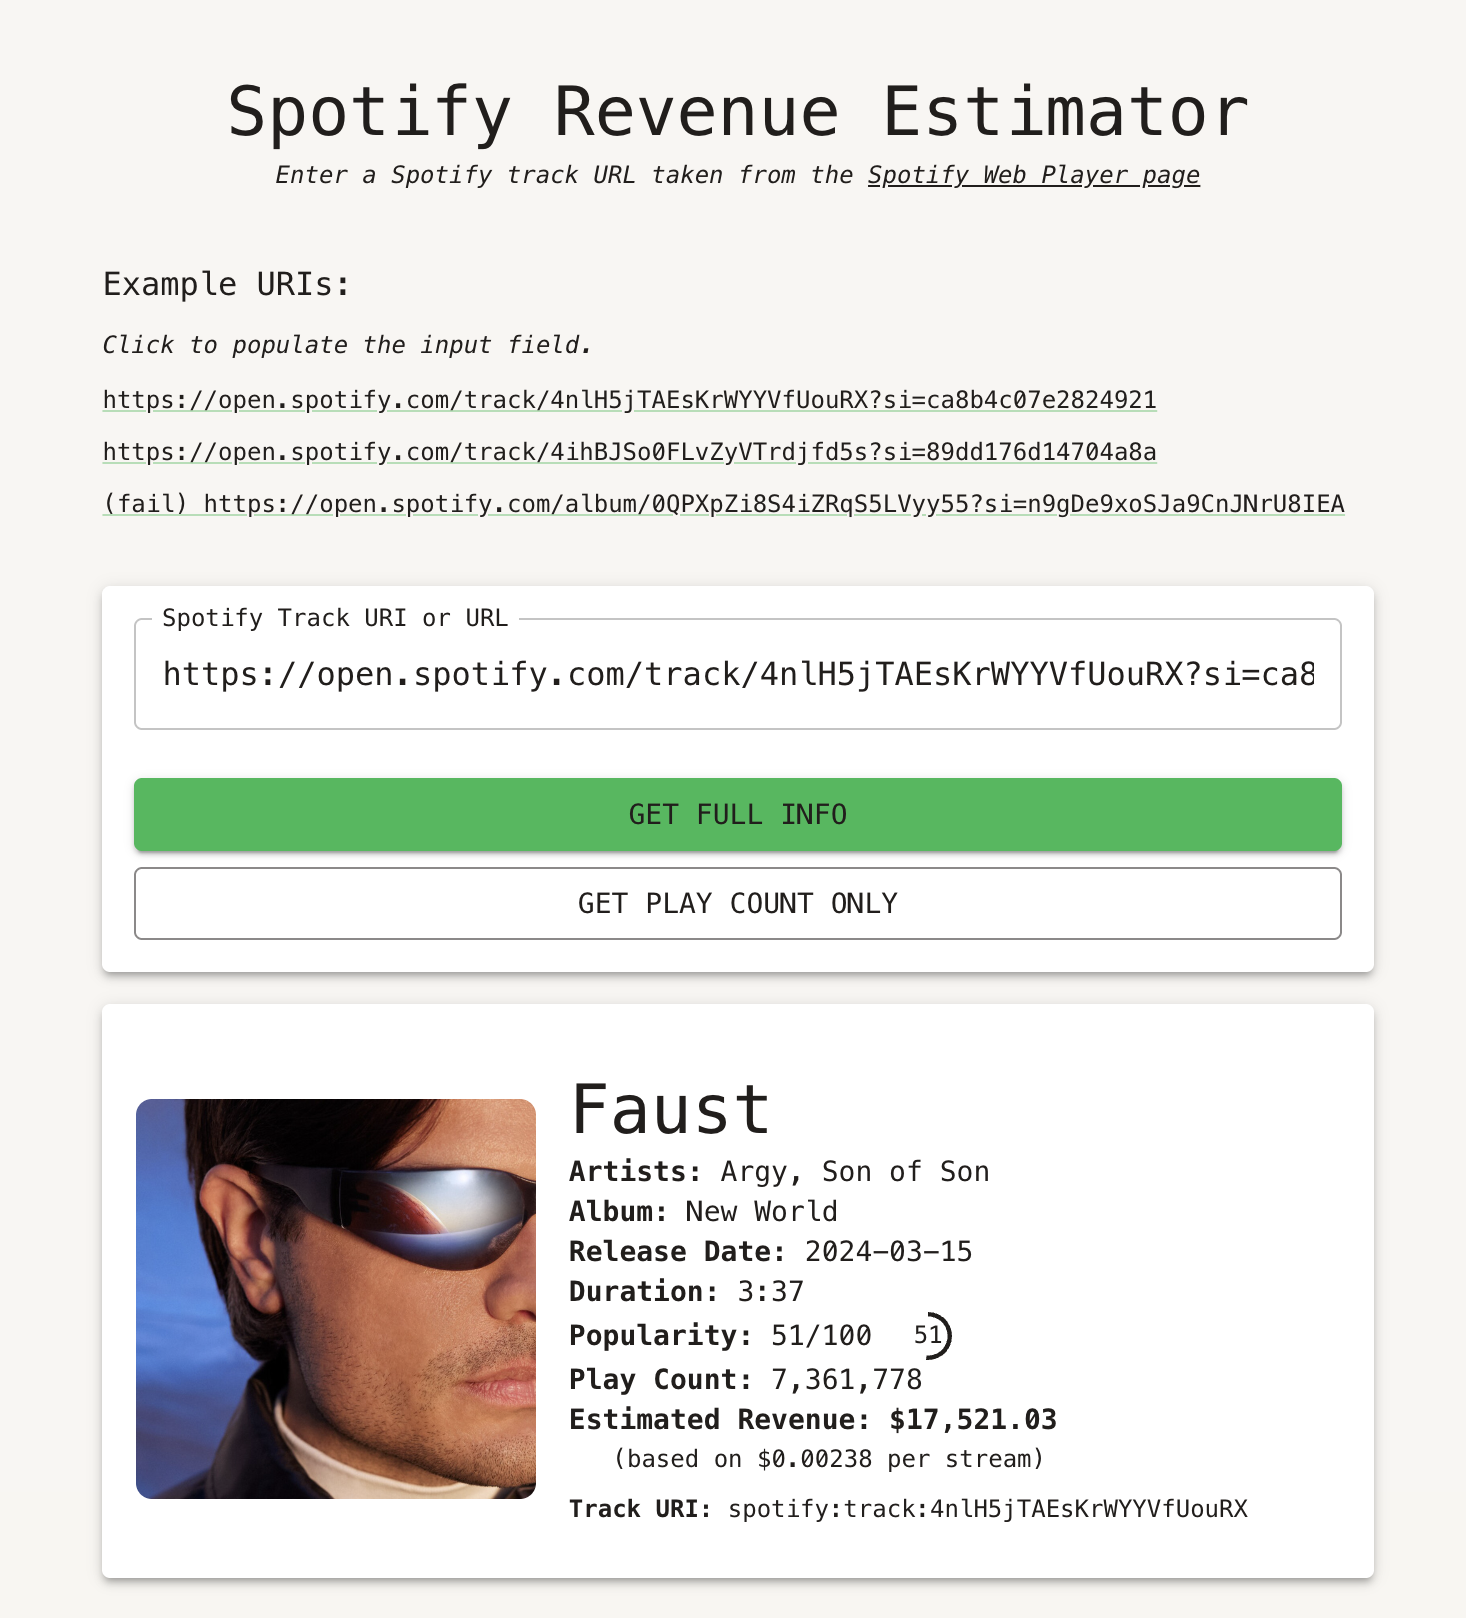
Task: Click the Album name New World
Action: [759, 1211]
